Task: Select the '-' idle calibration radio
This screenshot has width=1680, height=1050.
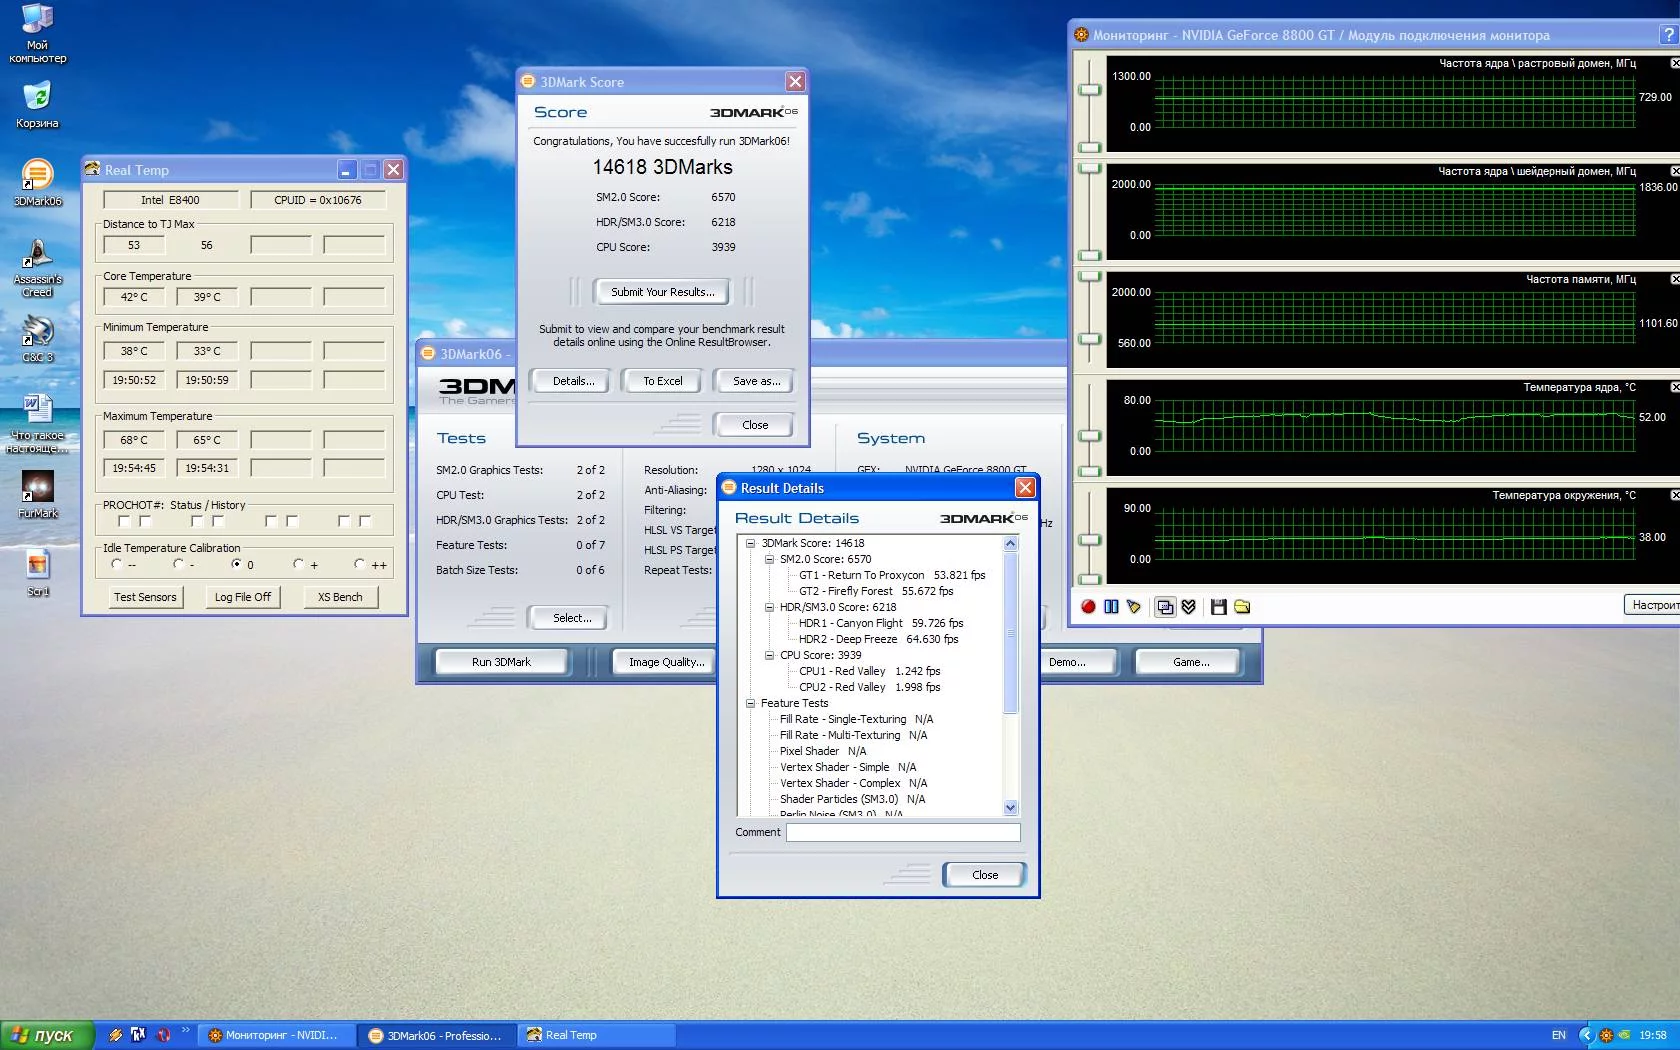Action: [x=178, y=564]
